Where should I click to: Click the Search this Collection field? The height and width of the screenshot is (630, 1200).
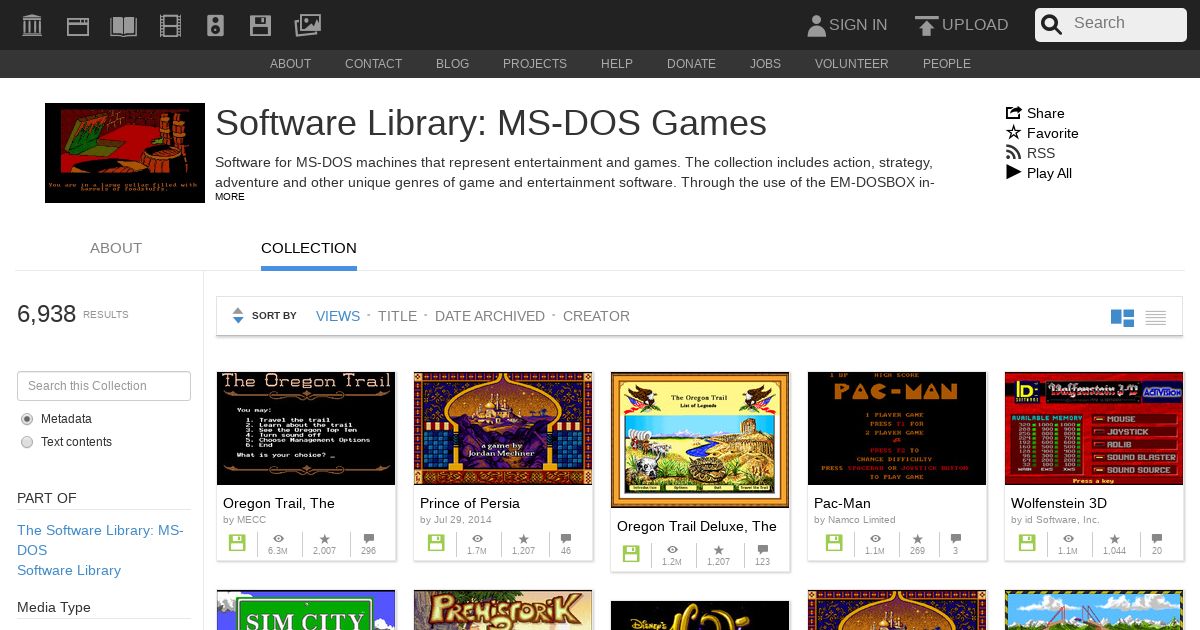tap(104, 386)
